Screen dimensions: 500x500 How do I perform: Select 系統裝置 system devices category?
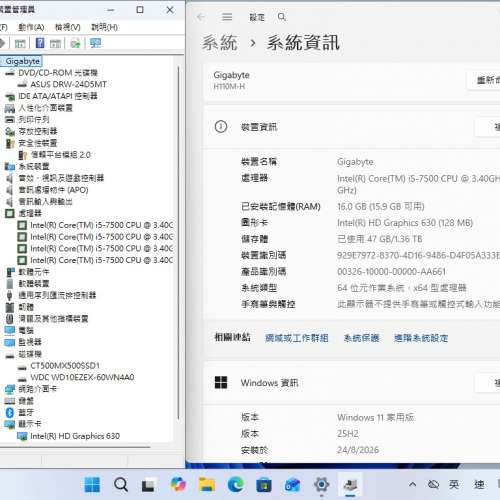click(x=34, y=166)
